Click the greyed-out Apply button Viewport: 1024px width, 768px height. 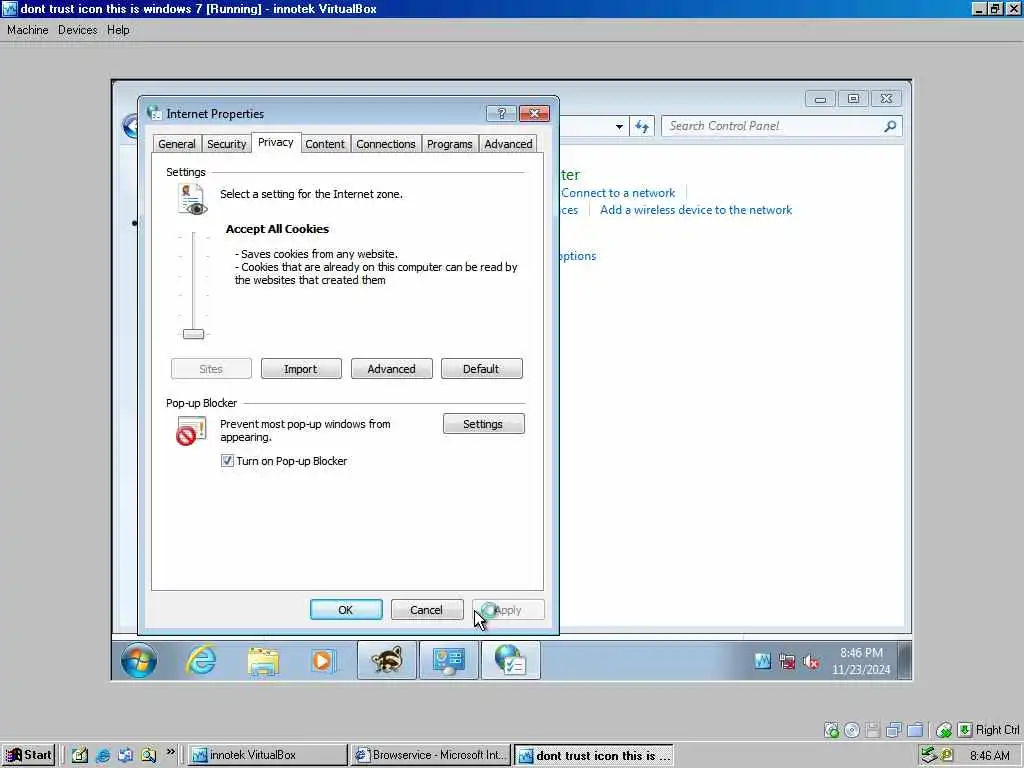coord(508,610)
